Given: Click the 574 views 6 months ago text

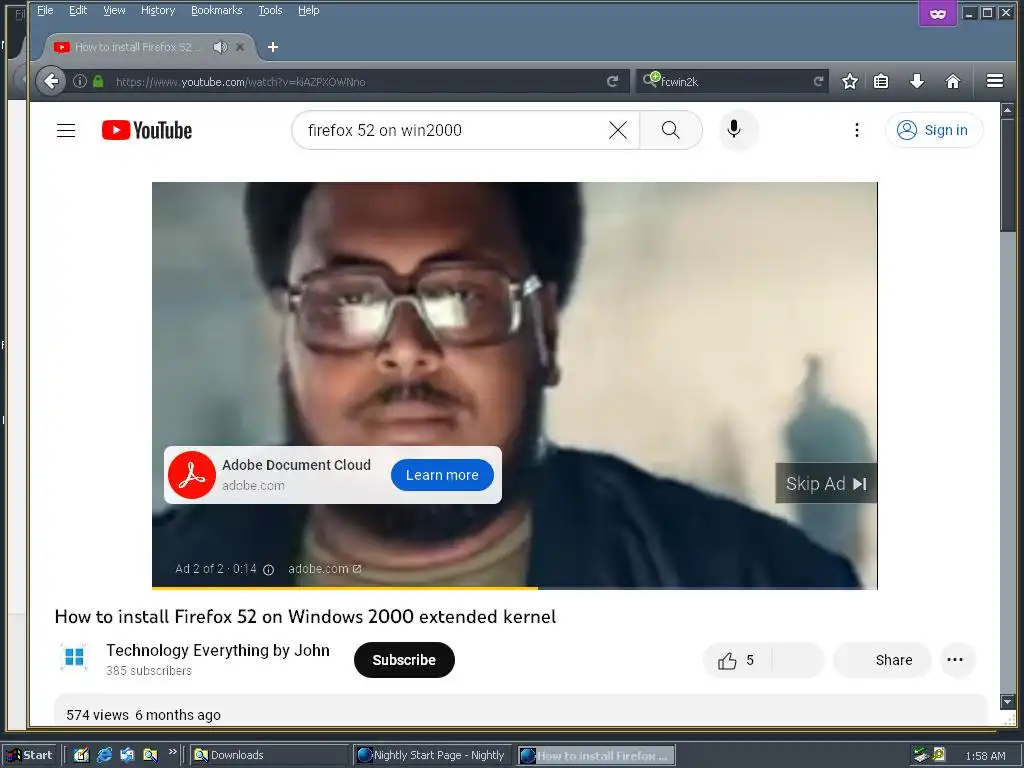Looking at the screenshot, I should point(143,715).
